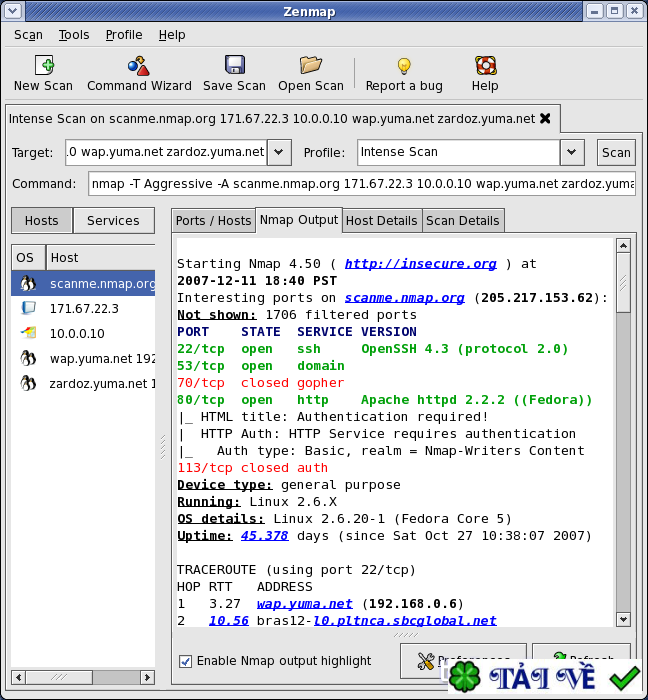Click the Report a bug lightbulb icon
Viewport: 648px width, 700px height.
pos(404,66)
